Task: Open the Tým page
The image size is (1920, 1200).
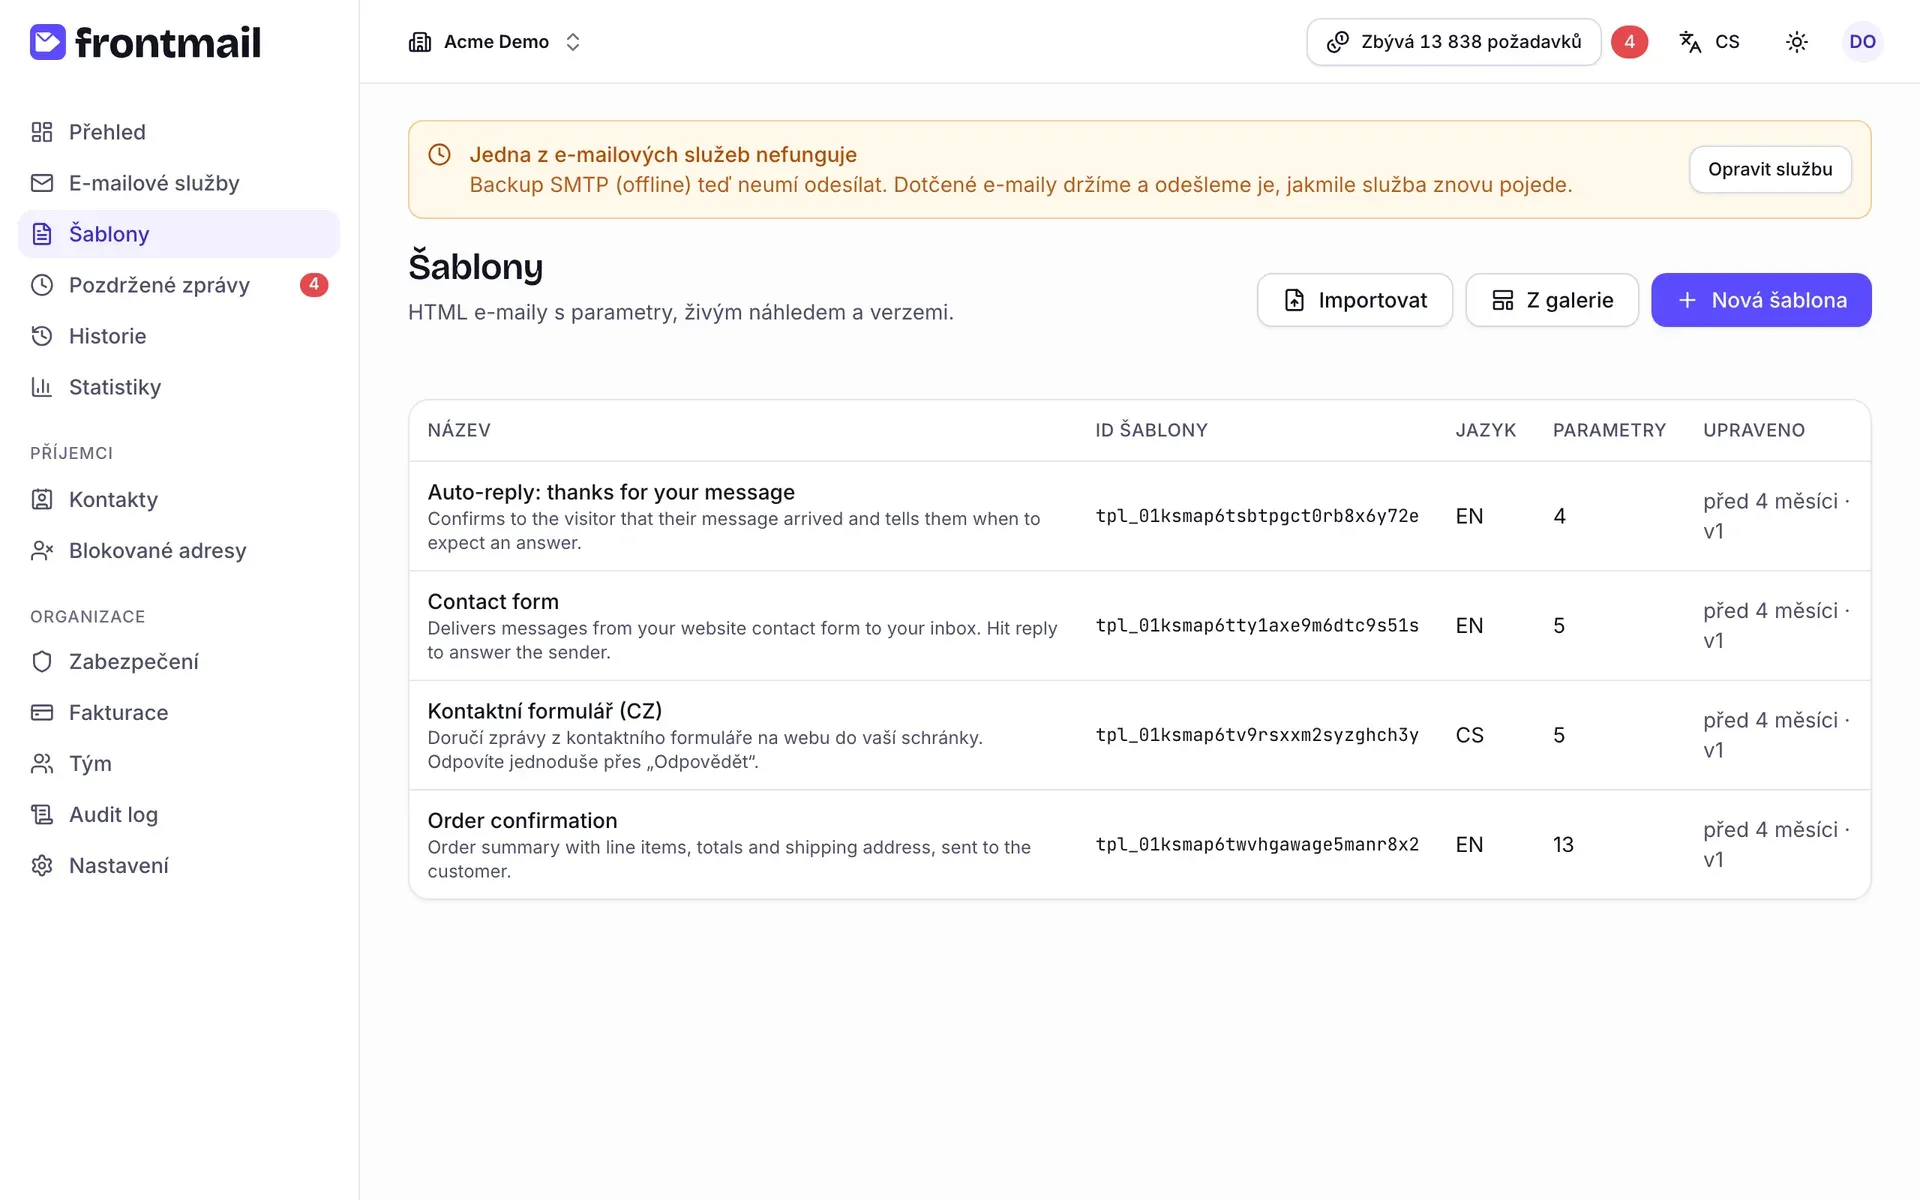Action: [x=179, y=763]
